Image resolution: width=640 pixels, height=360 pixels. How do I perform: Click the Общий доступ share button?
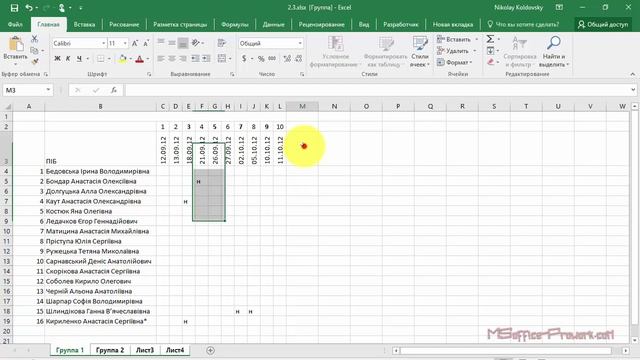603,24
